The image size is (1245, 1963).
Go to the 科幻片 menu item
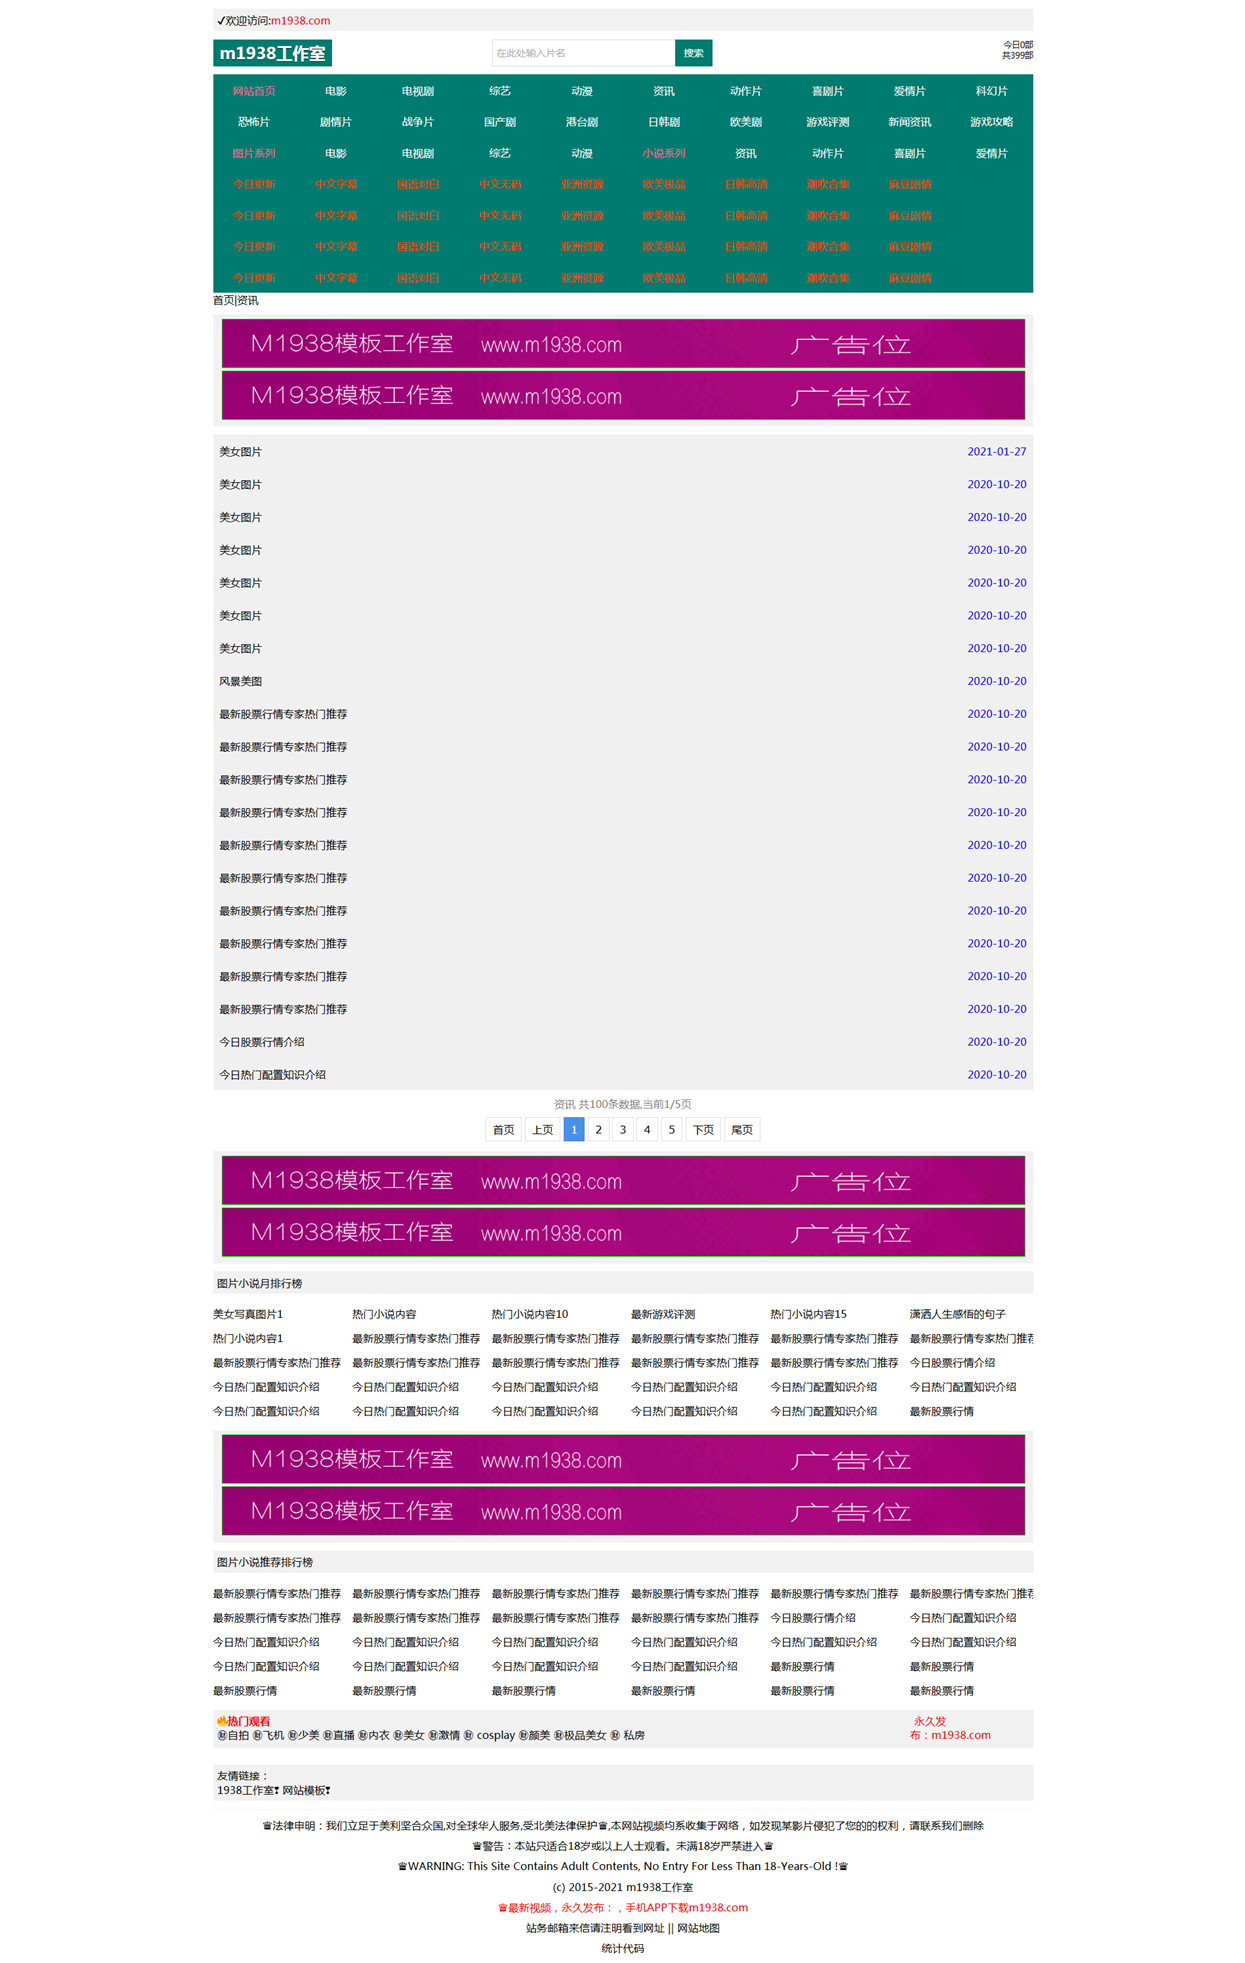[x=991, y=91]
